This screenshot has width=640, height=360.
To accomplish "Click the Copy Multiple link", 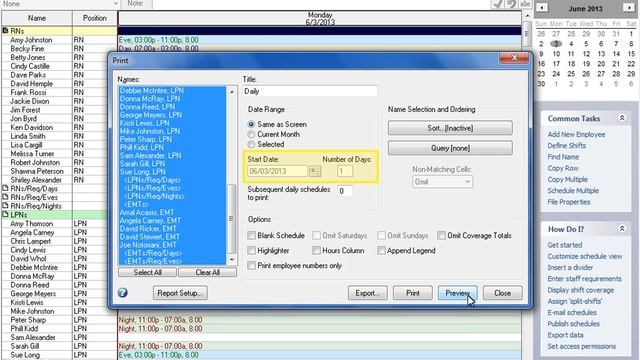I will pos(568,180).
